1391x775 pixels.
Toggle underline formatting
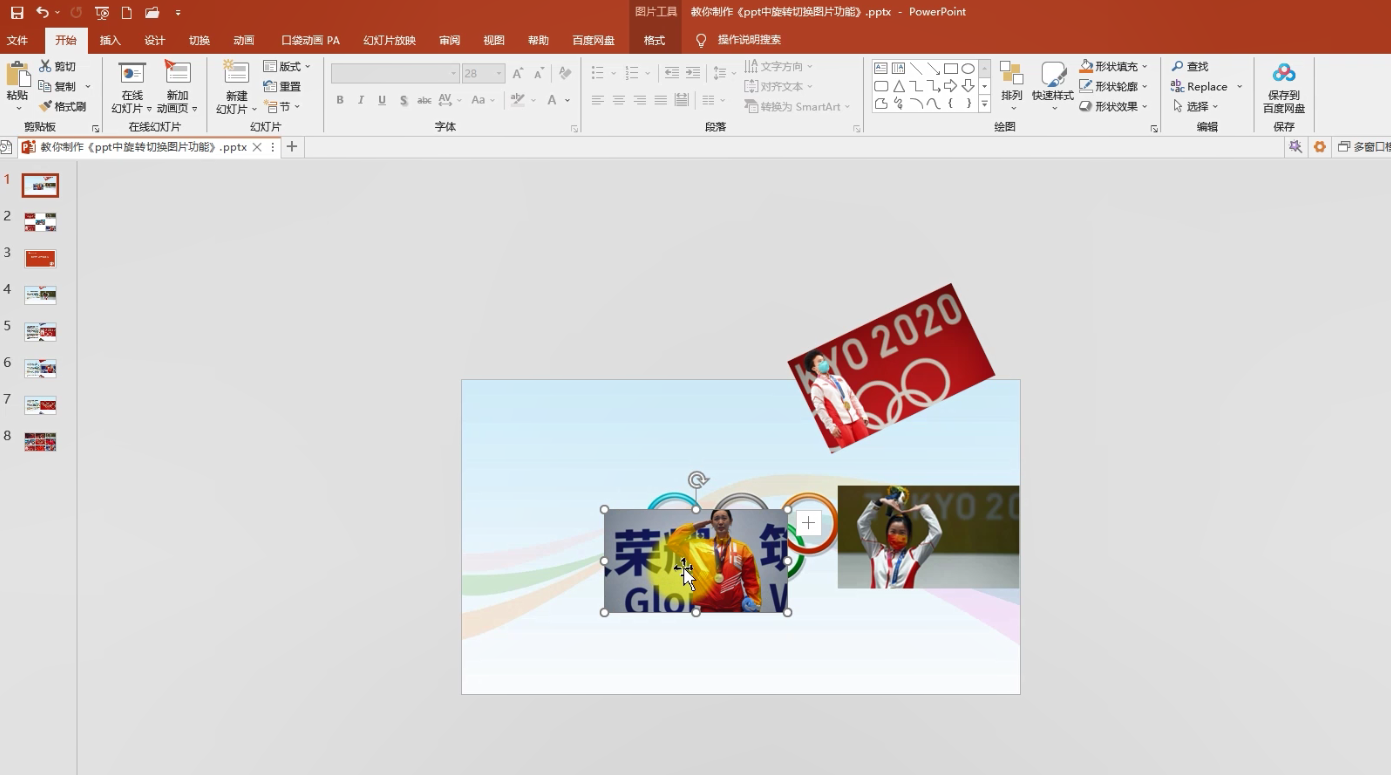point(382,100)
